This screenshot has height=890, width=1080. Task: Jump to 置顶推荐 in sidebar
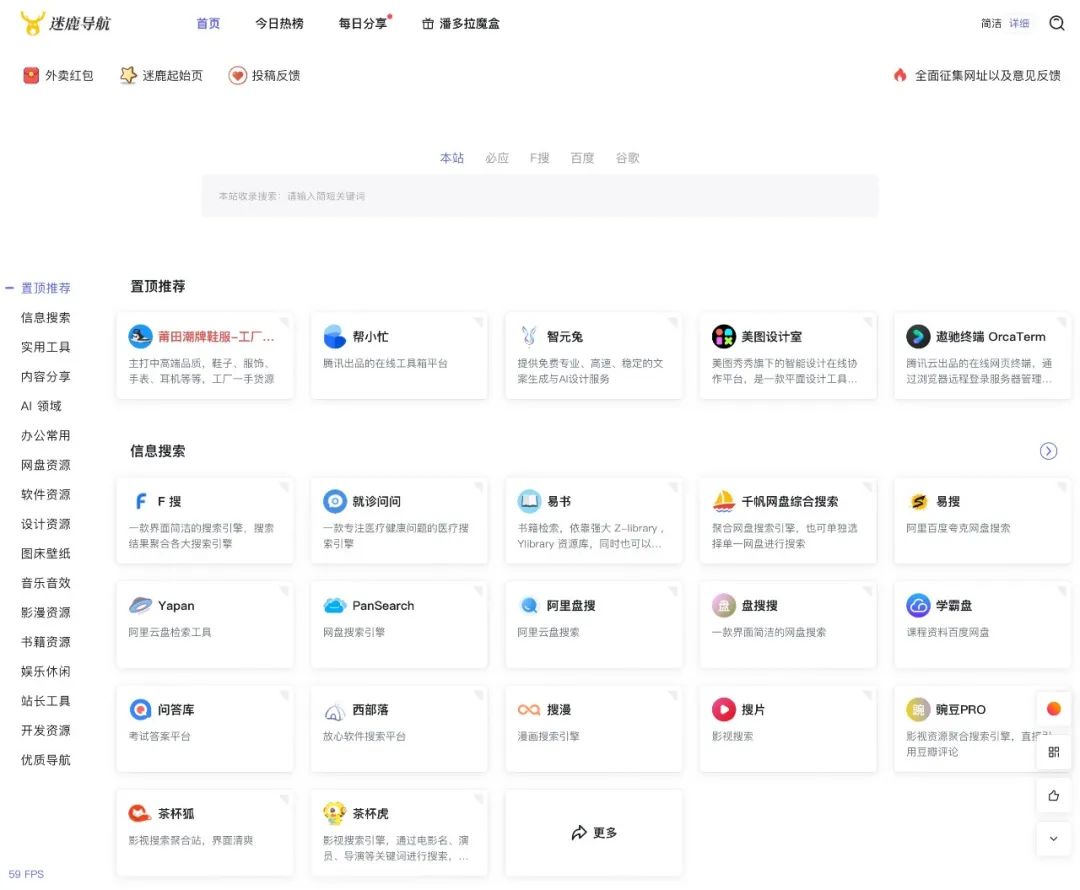pos(45,287)
